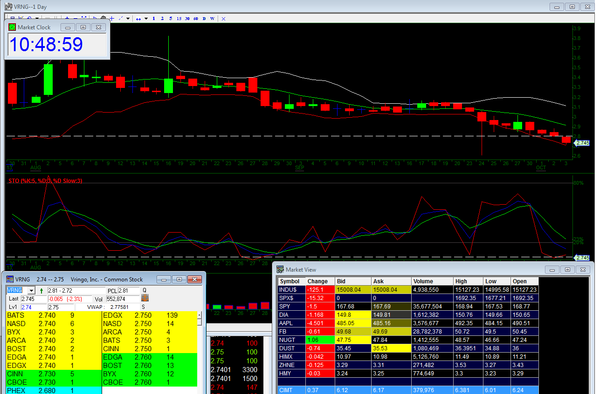
Task: Switch chart to 2-minute interval
Action: [x=162, y=18]
